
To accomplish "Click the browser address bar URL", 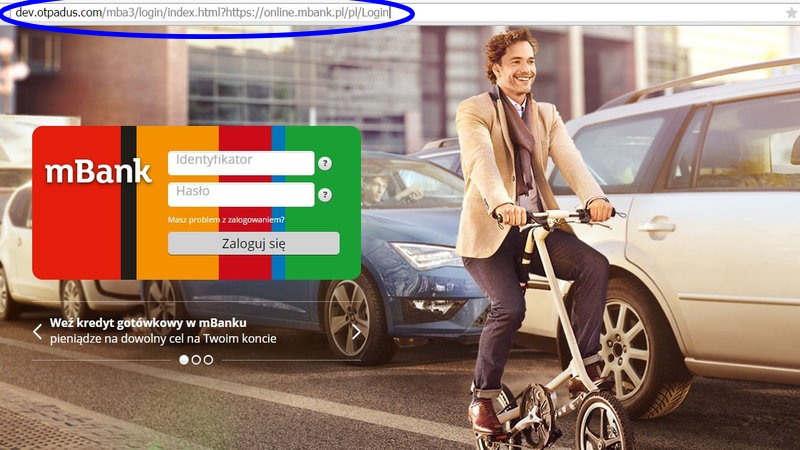I will coord(203,13).
